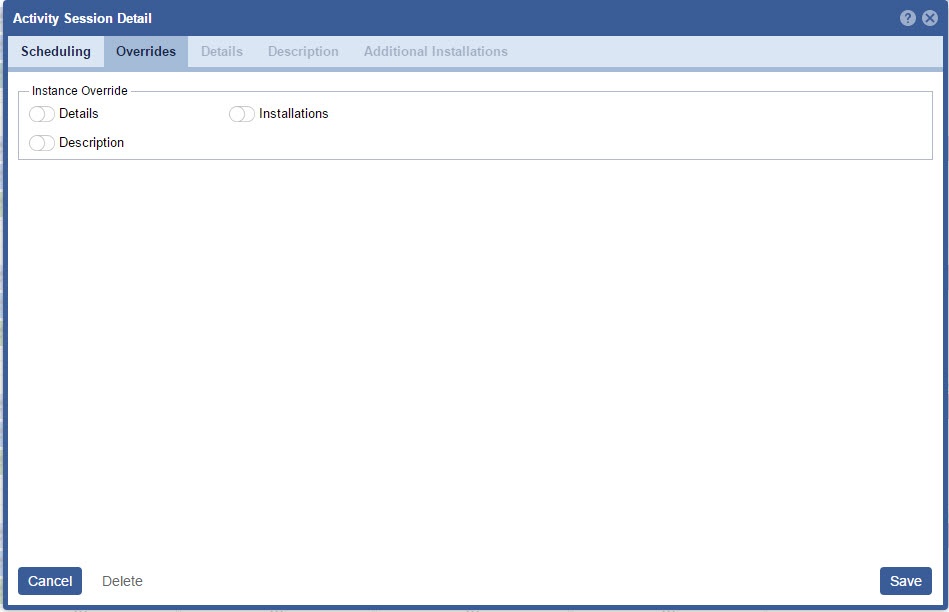Switch to the Scheduling tab

point(56,52)
